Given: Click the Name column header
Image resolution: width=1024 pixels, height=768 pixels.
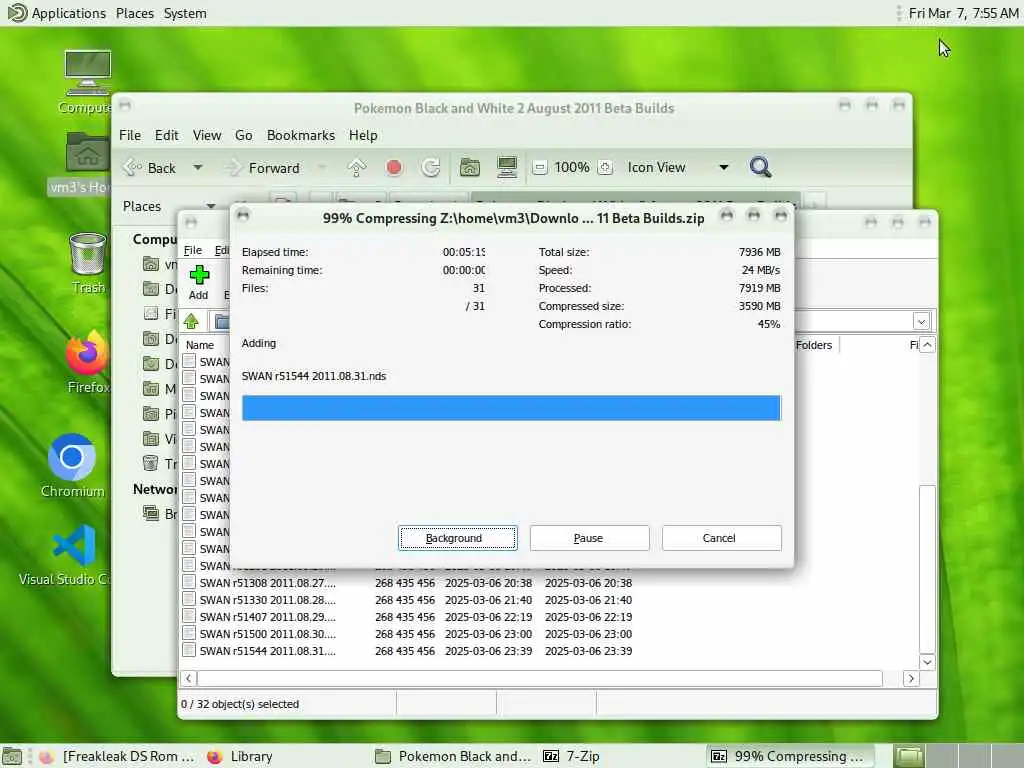Looking at the screenshot, I should tap(200, 345).
